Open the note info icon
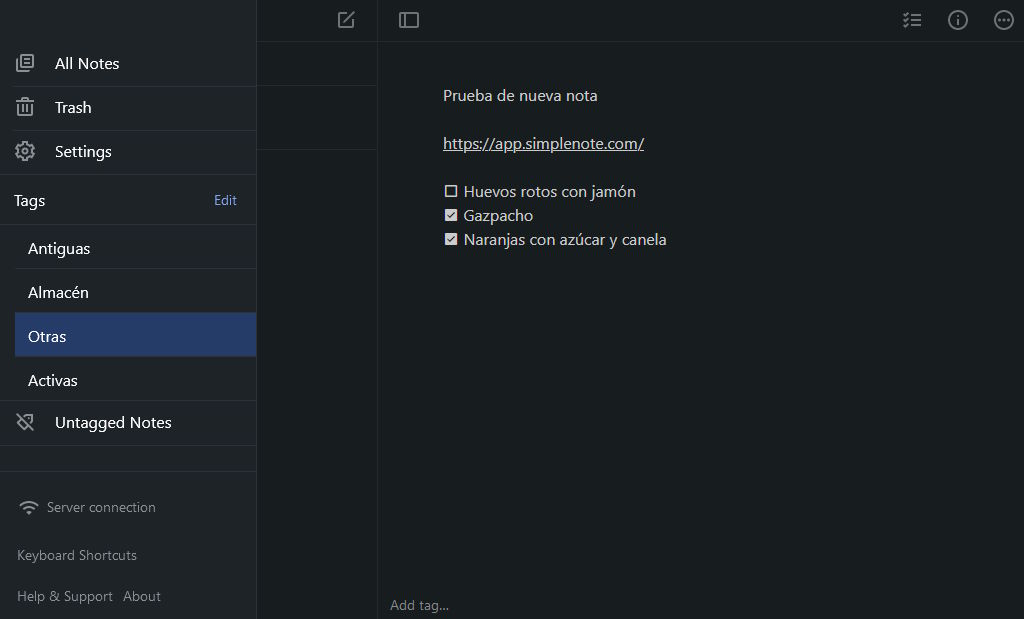Screen dimensions: 1024x619 pyautogui.click(x=958, y=20)
